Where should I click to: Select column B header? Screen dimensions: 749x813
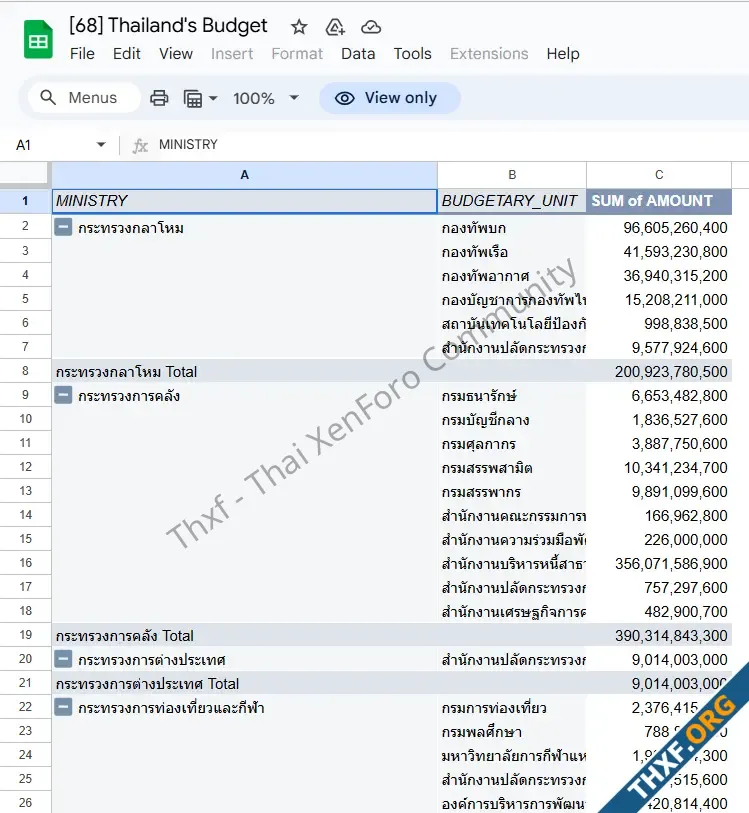click(512, 175)
